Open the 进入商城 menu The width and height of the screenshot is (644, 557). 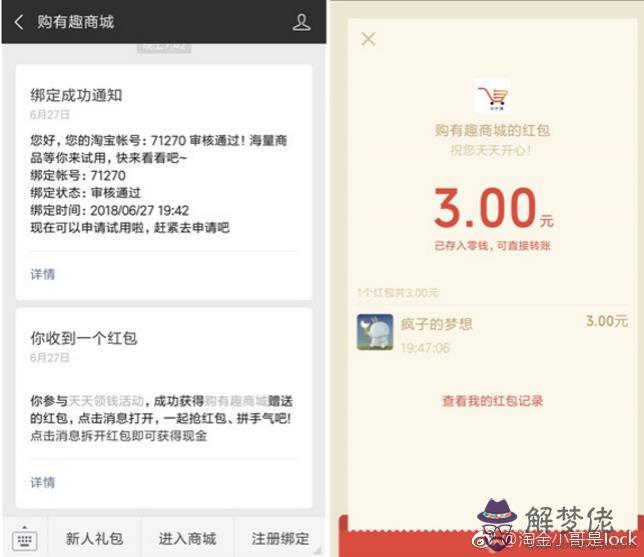(x=187, y=538)
